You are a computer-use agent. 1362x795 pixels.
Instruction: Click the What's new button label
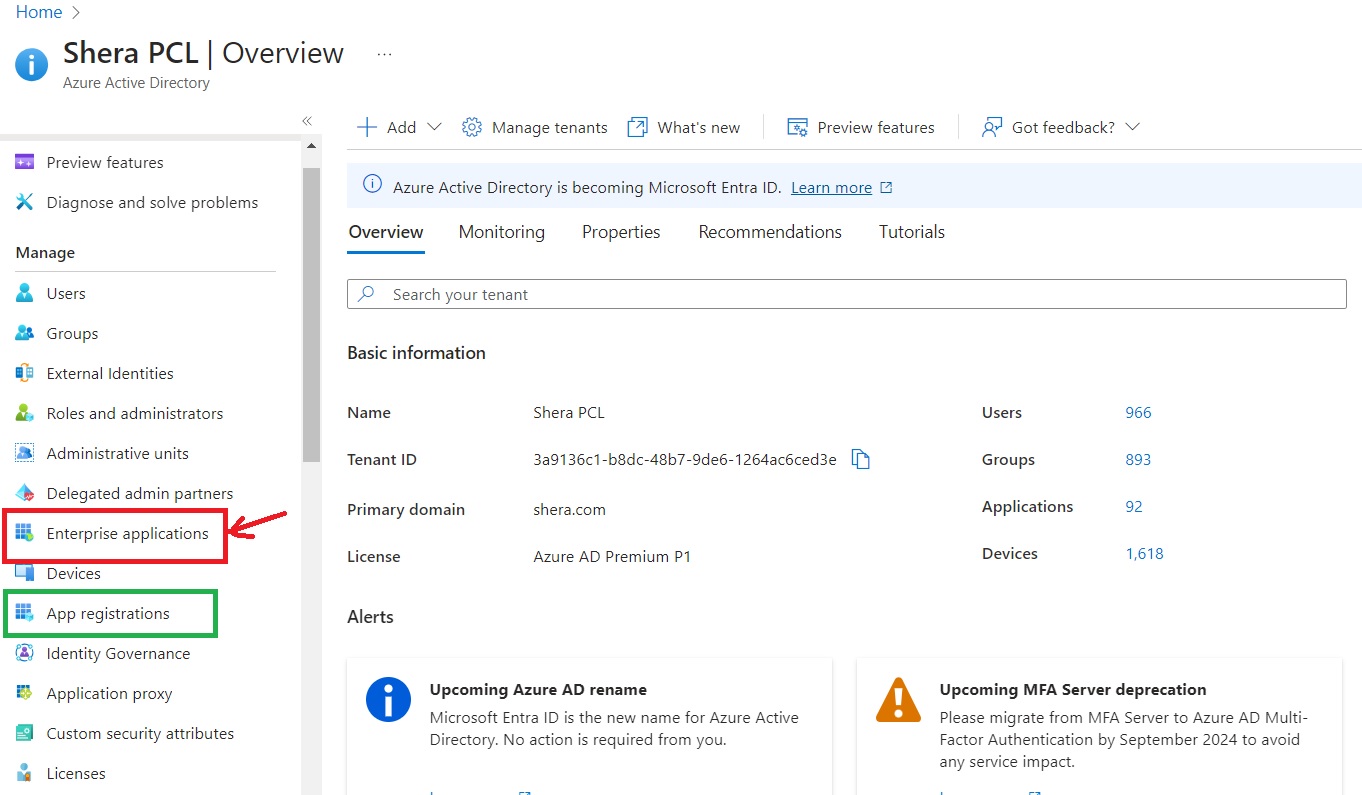699,127
